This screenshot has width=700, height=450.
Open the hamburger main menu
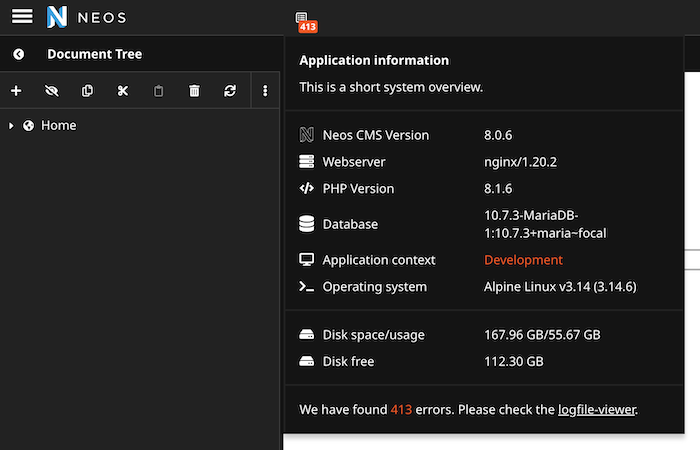pyautogui.click(x=22, y=17)
